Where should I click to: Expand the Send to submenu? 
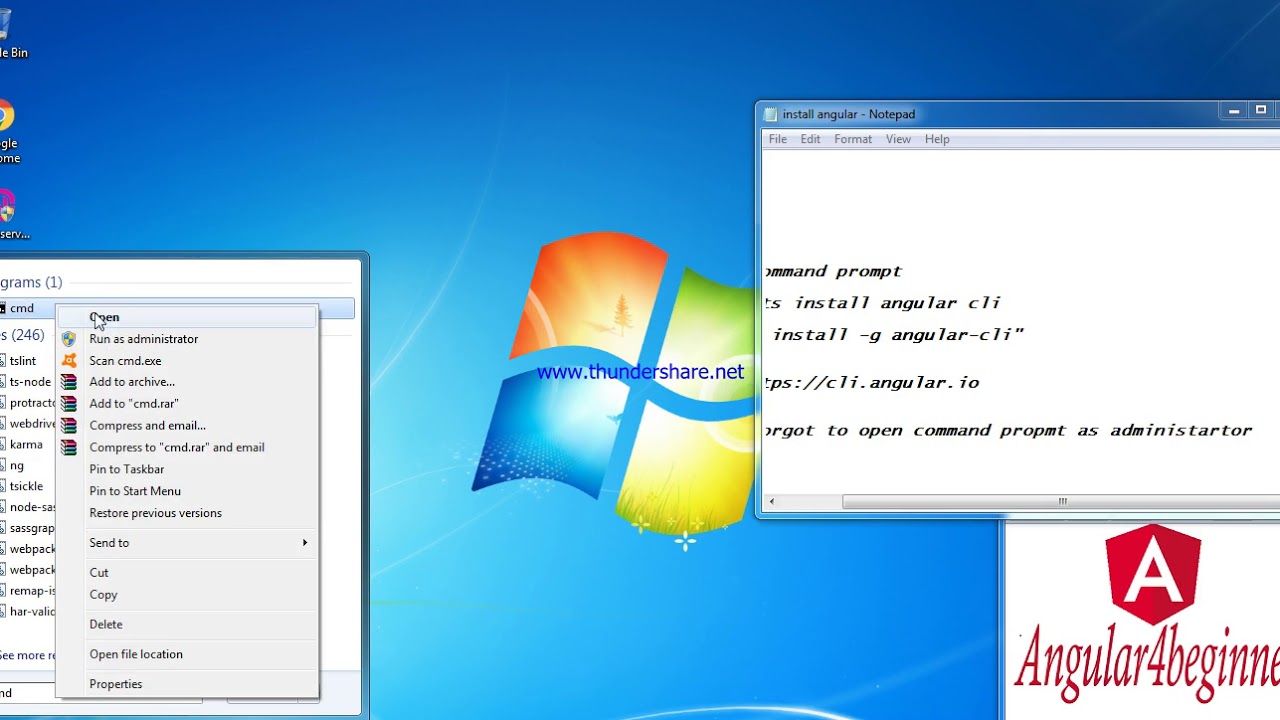pos(187,543)
